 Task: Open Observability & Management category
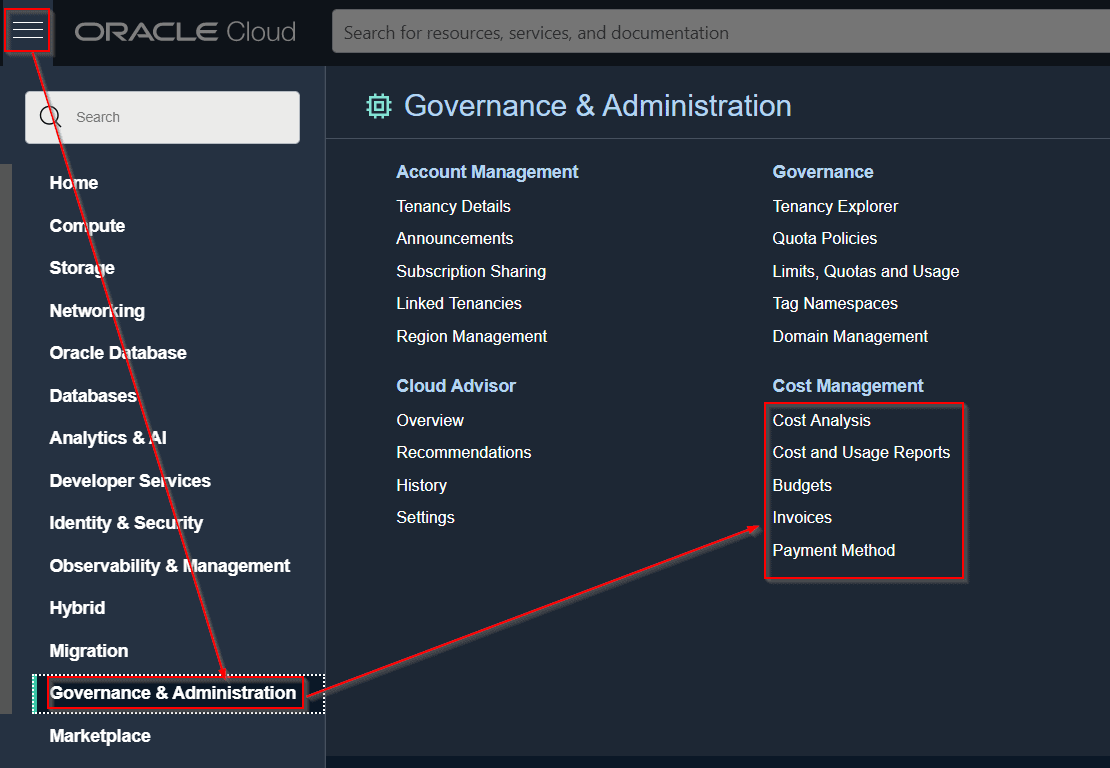pos(170,566)
